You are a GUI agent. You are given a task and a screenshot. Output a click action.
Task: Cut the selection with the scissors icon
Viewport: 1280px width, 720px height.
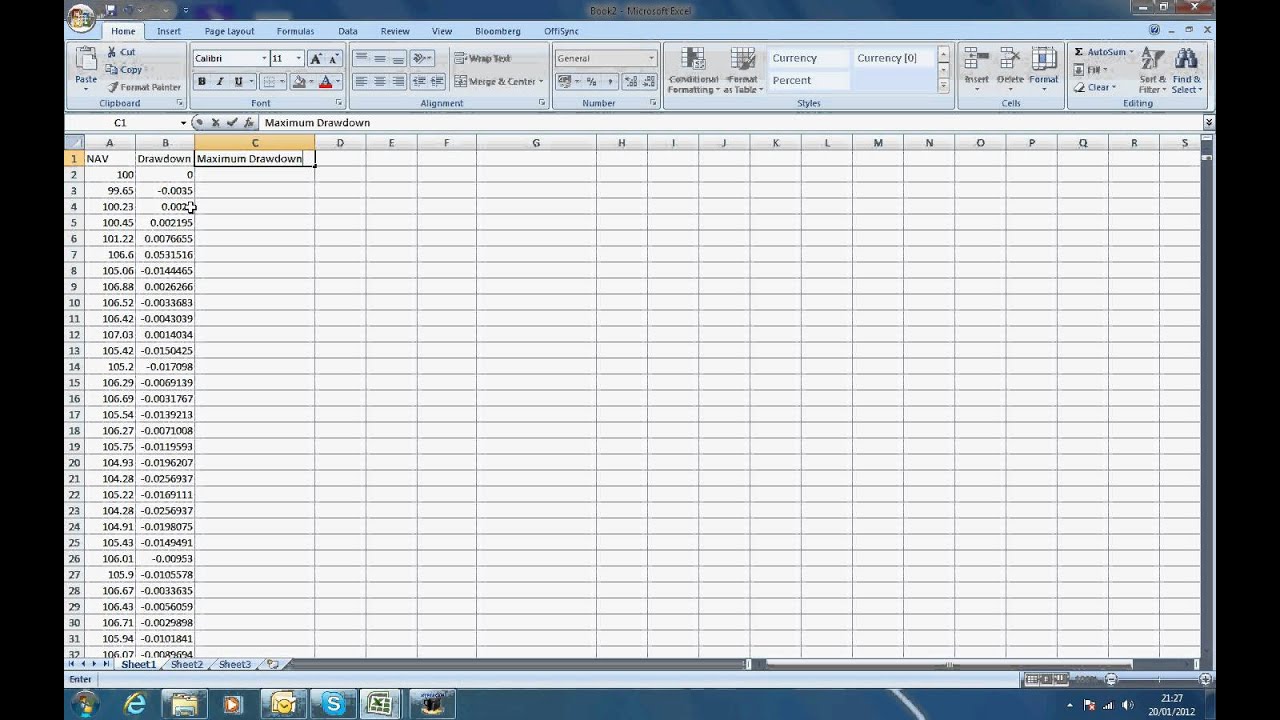(x=113, y=52)
